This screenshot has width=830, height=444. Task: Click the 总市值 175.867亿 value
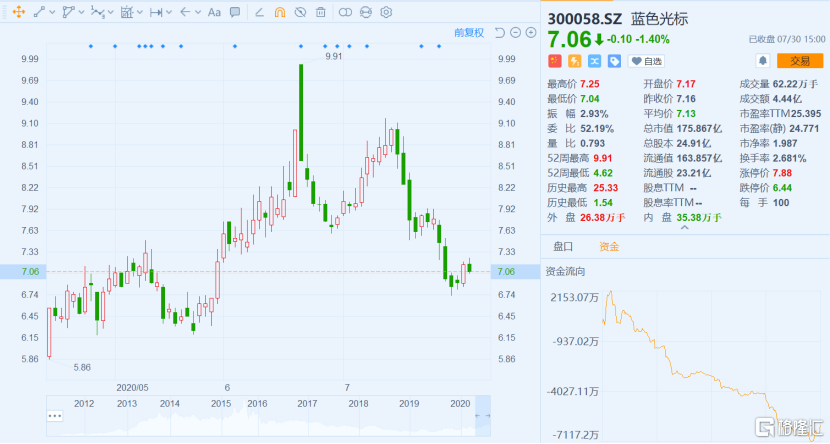(699, 129)
